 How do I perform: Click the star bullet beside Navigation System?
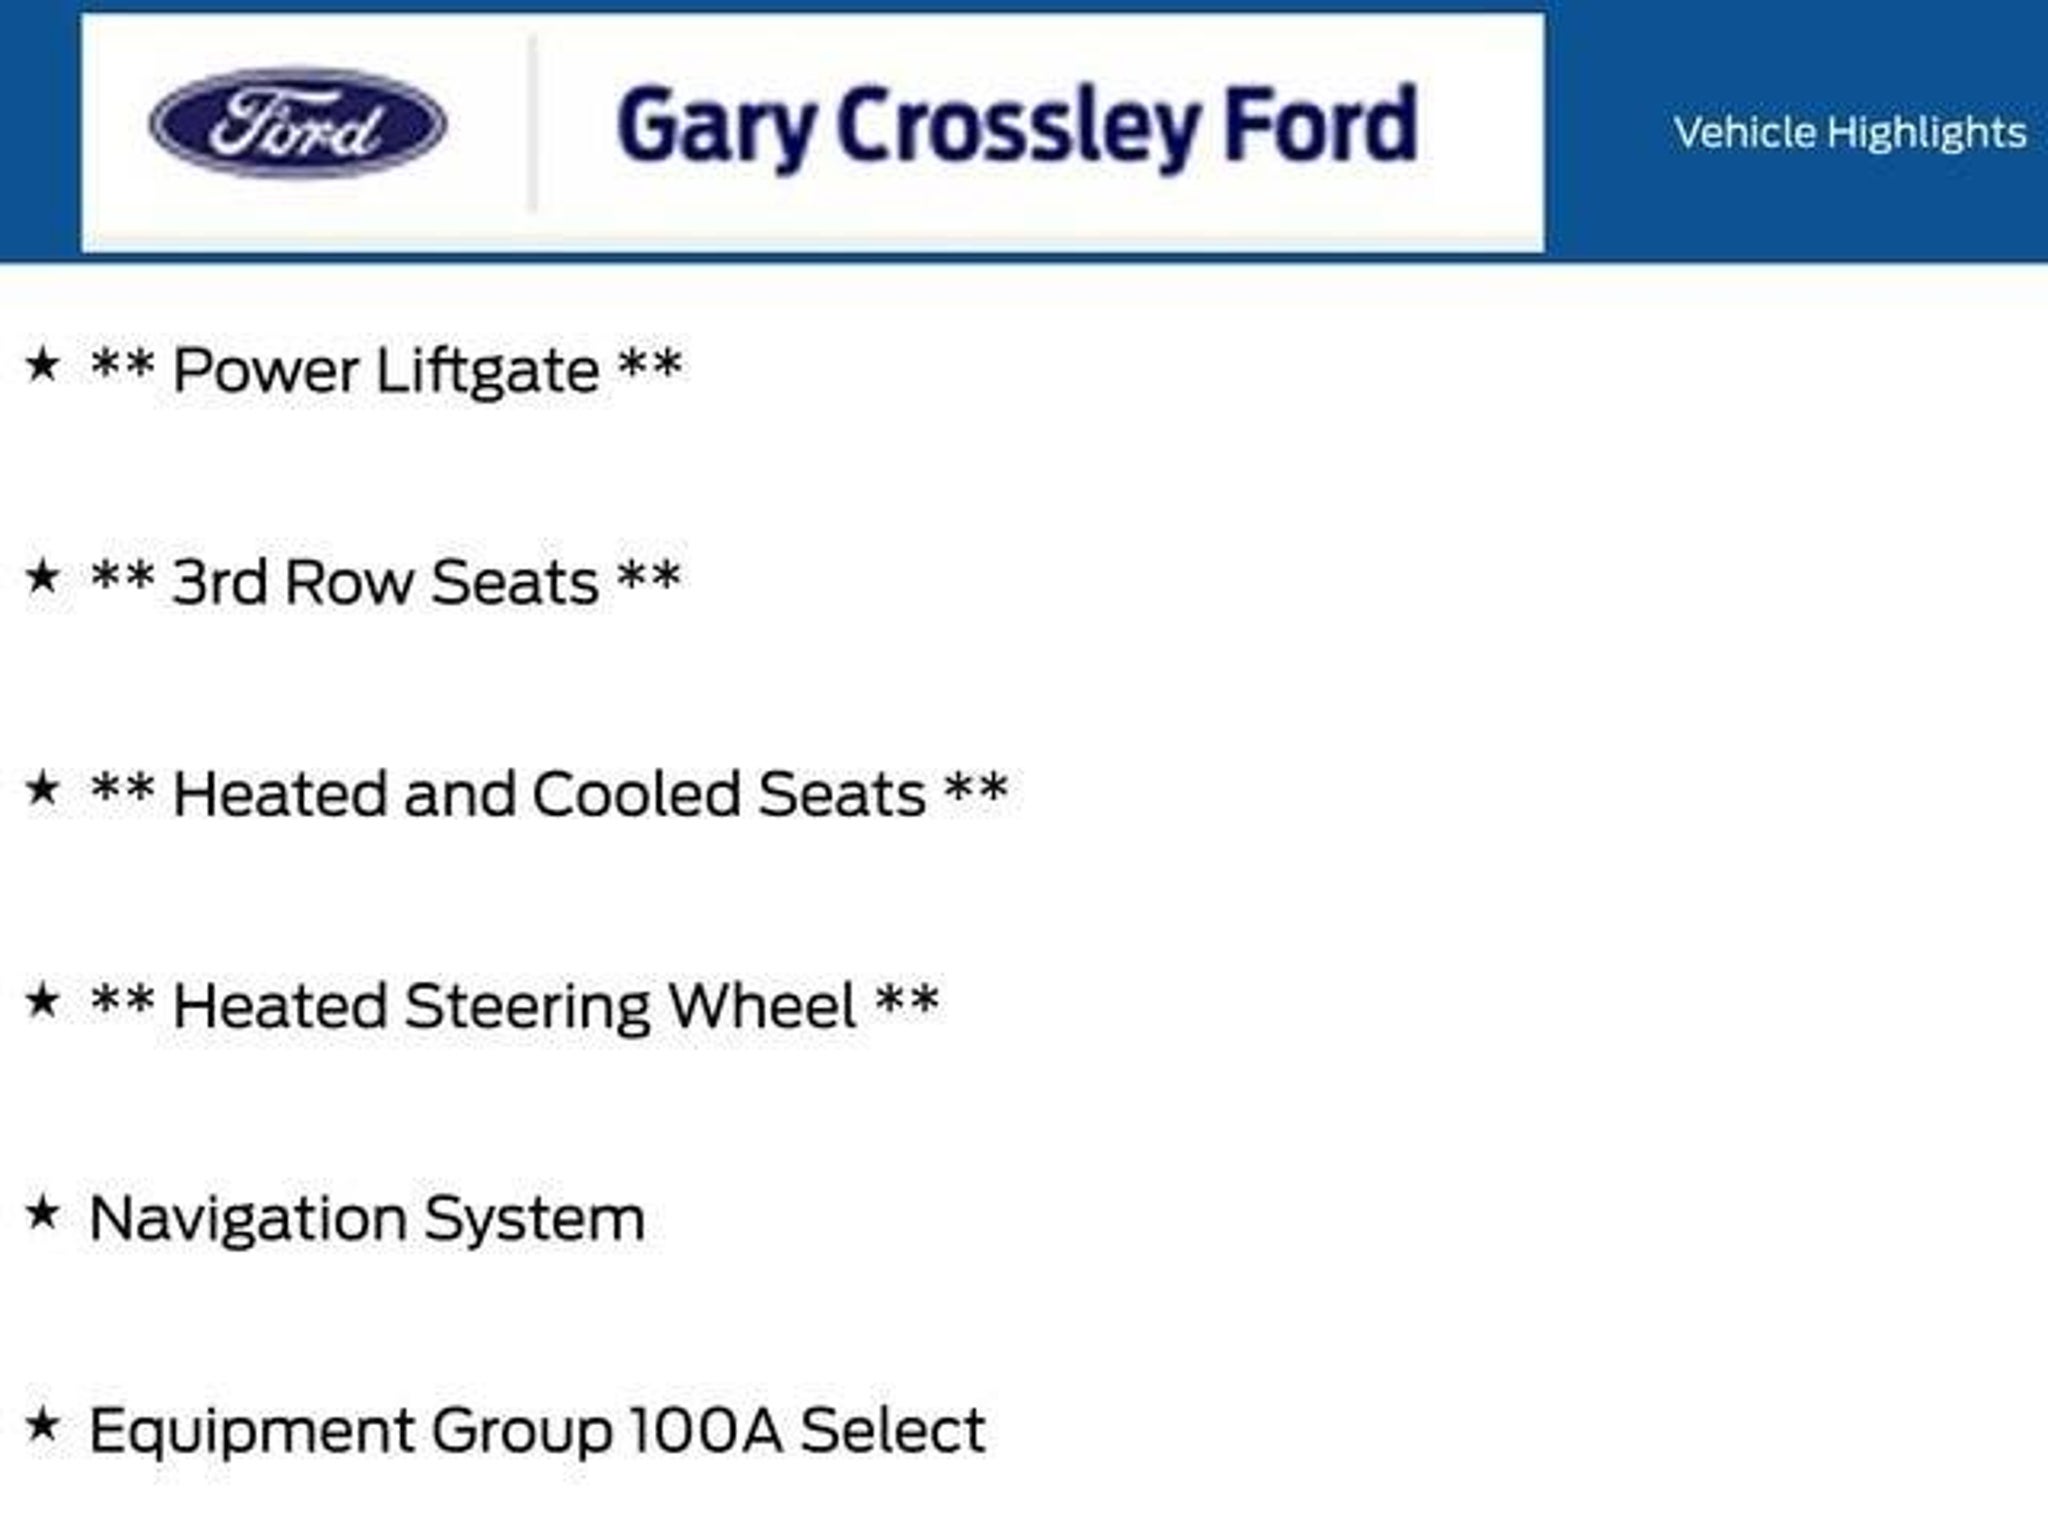43,1213
